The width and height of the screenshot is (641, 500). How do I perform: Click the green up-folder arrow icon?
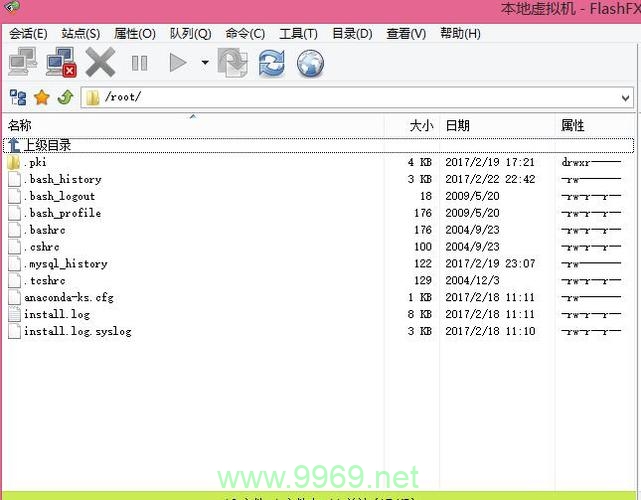click(x=66, y=97)
